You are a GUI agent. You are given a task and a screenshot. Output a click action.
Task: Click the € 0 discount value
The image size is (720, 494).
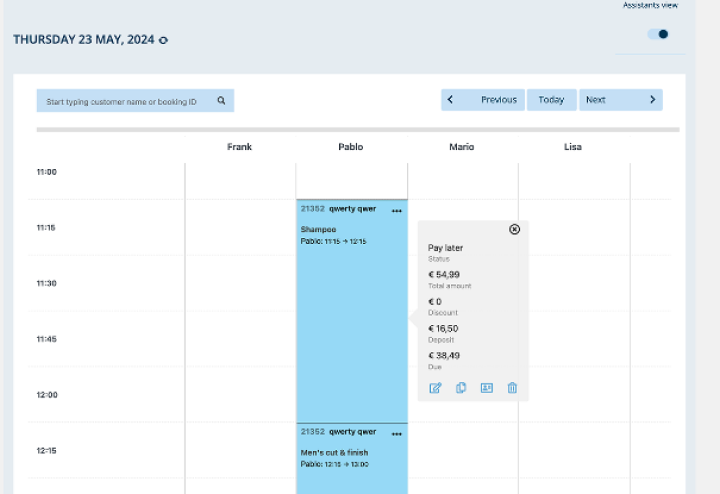[x=435, y=302]
